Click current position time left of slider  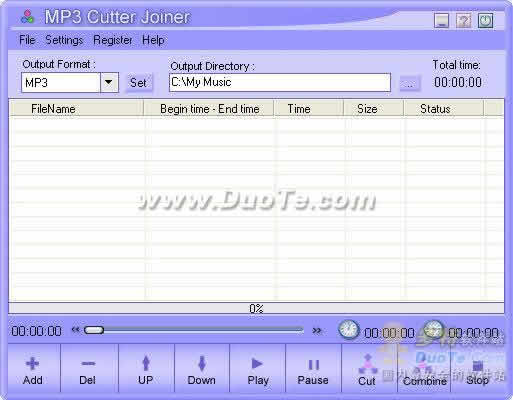36,331
